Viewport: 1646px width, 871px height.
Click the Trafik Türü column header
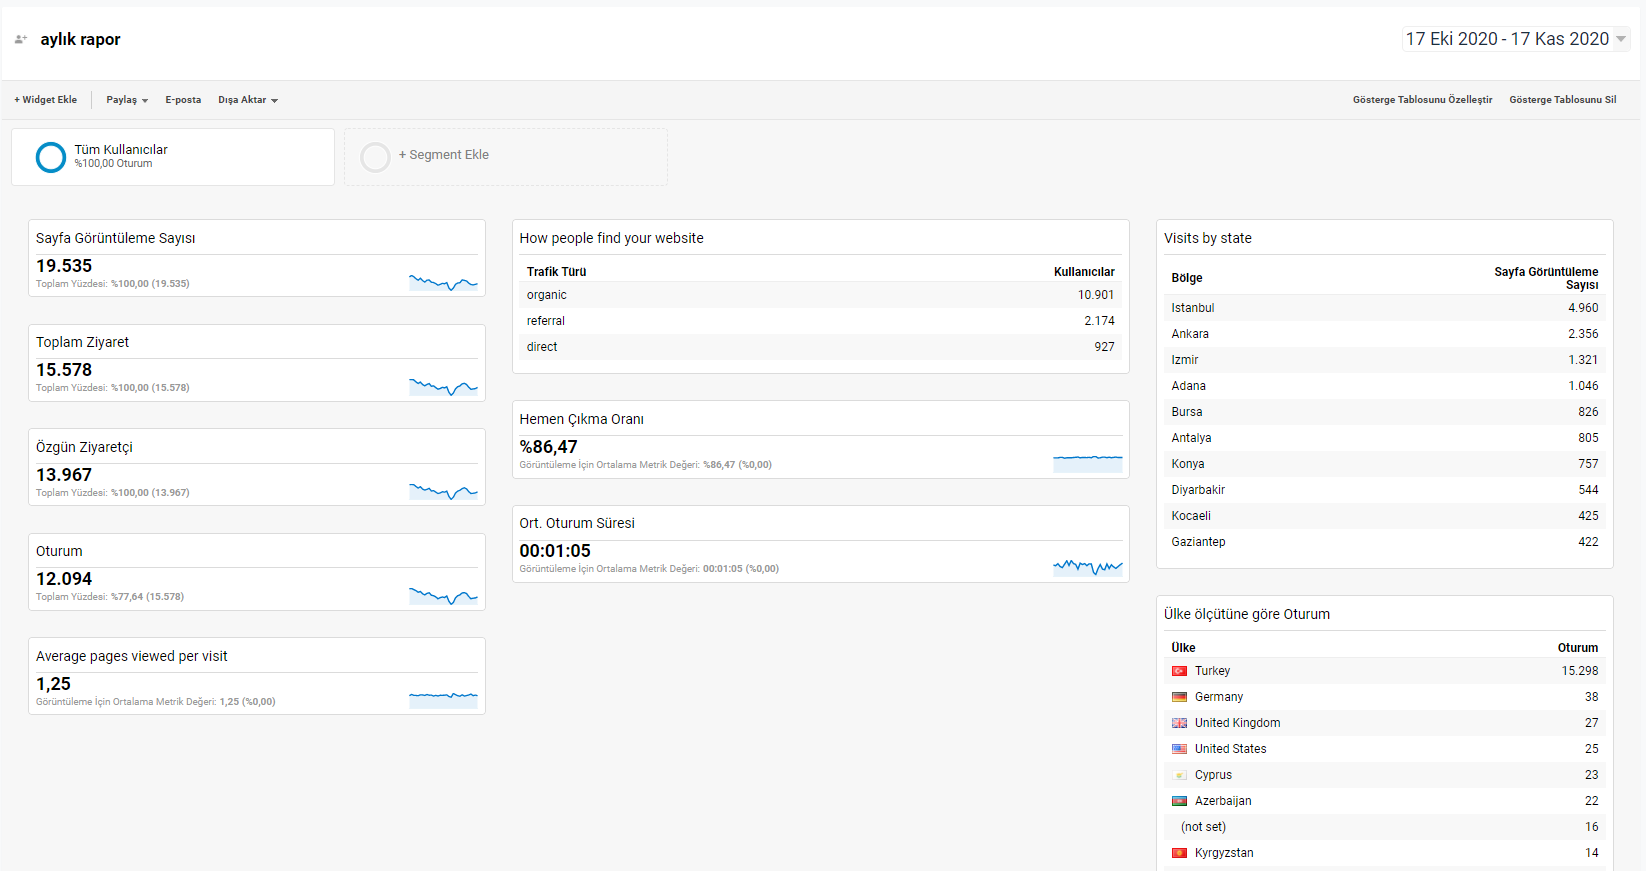coord(557,272)
